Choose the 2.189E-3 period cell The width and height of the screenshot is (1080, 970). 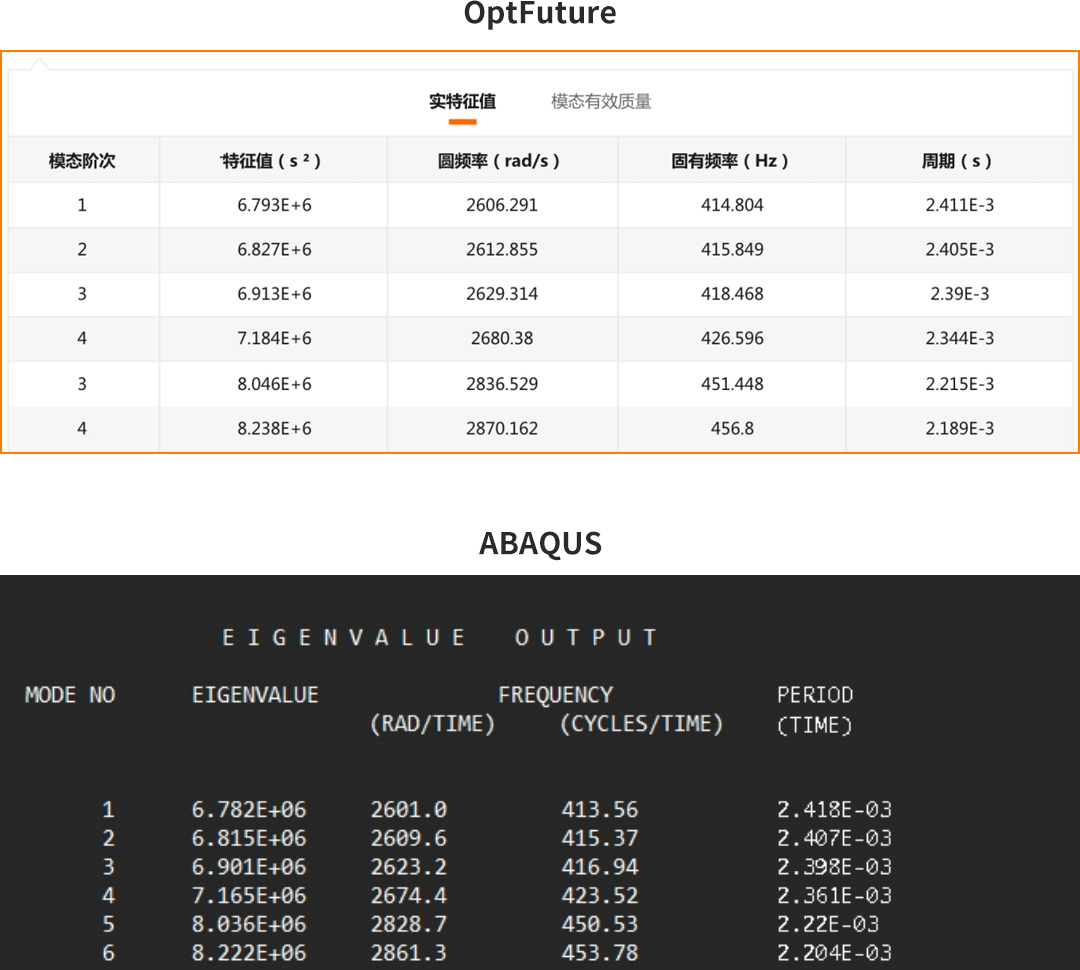[x=959, y=429]
